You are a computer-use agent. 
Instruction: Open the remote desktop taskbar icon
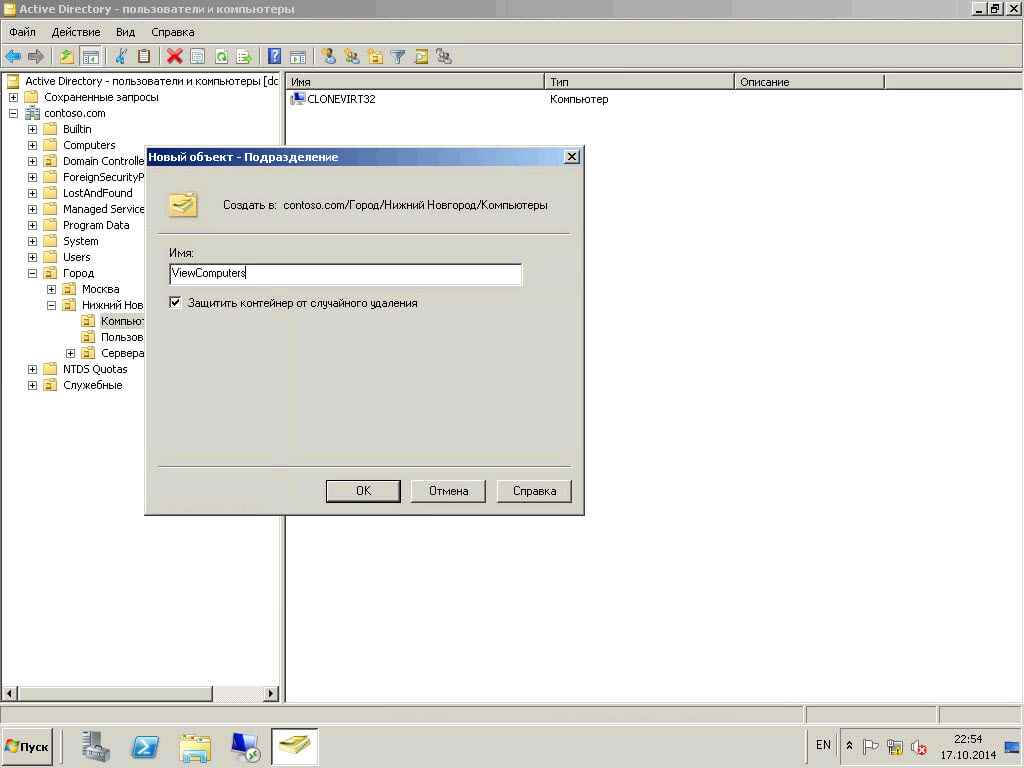point(245,746)
